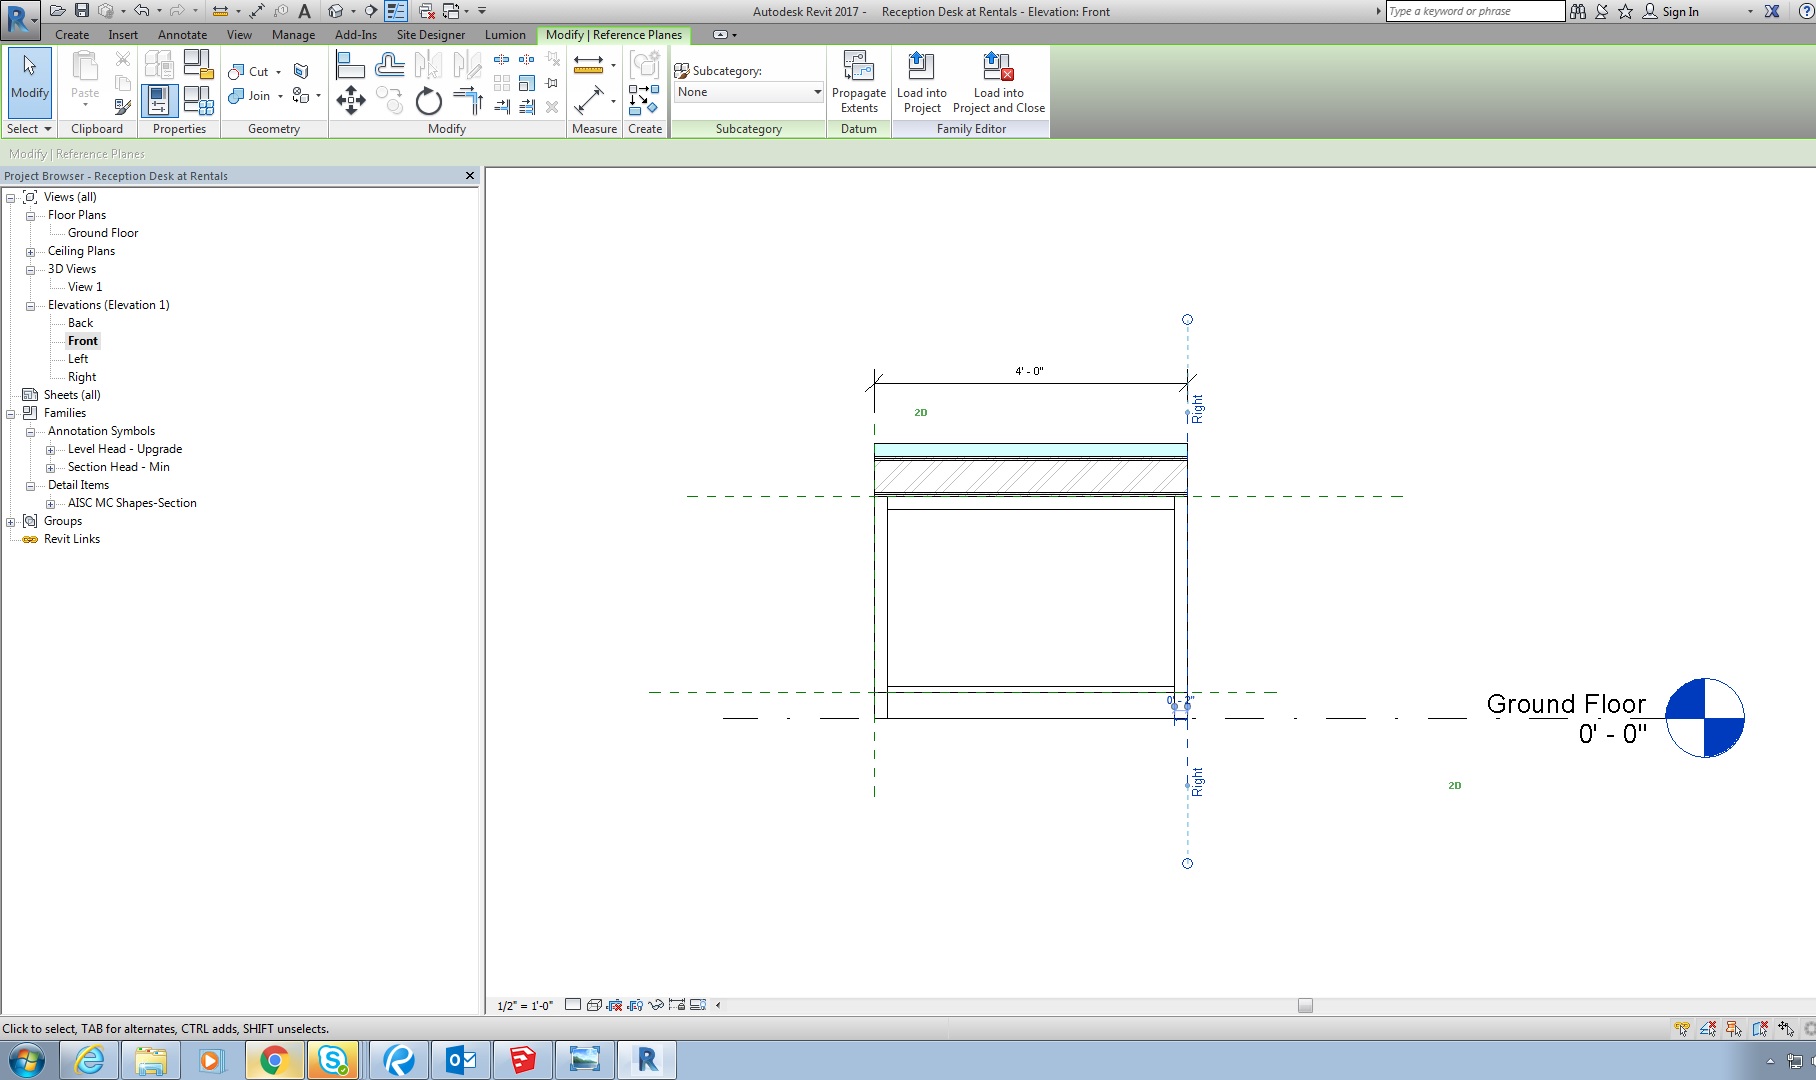Select the Align tool

tap(350, 66)
